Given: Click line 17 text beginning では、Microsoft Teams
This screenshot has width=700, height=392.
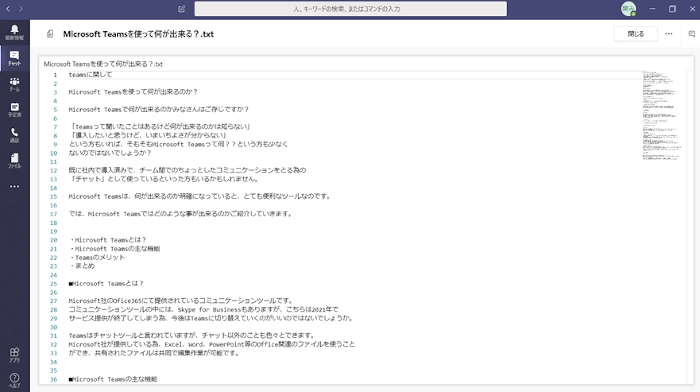Looking at the screenshot, I should [x=180, y=214].
